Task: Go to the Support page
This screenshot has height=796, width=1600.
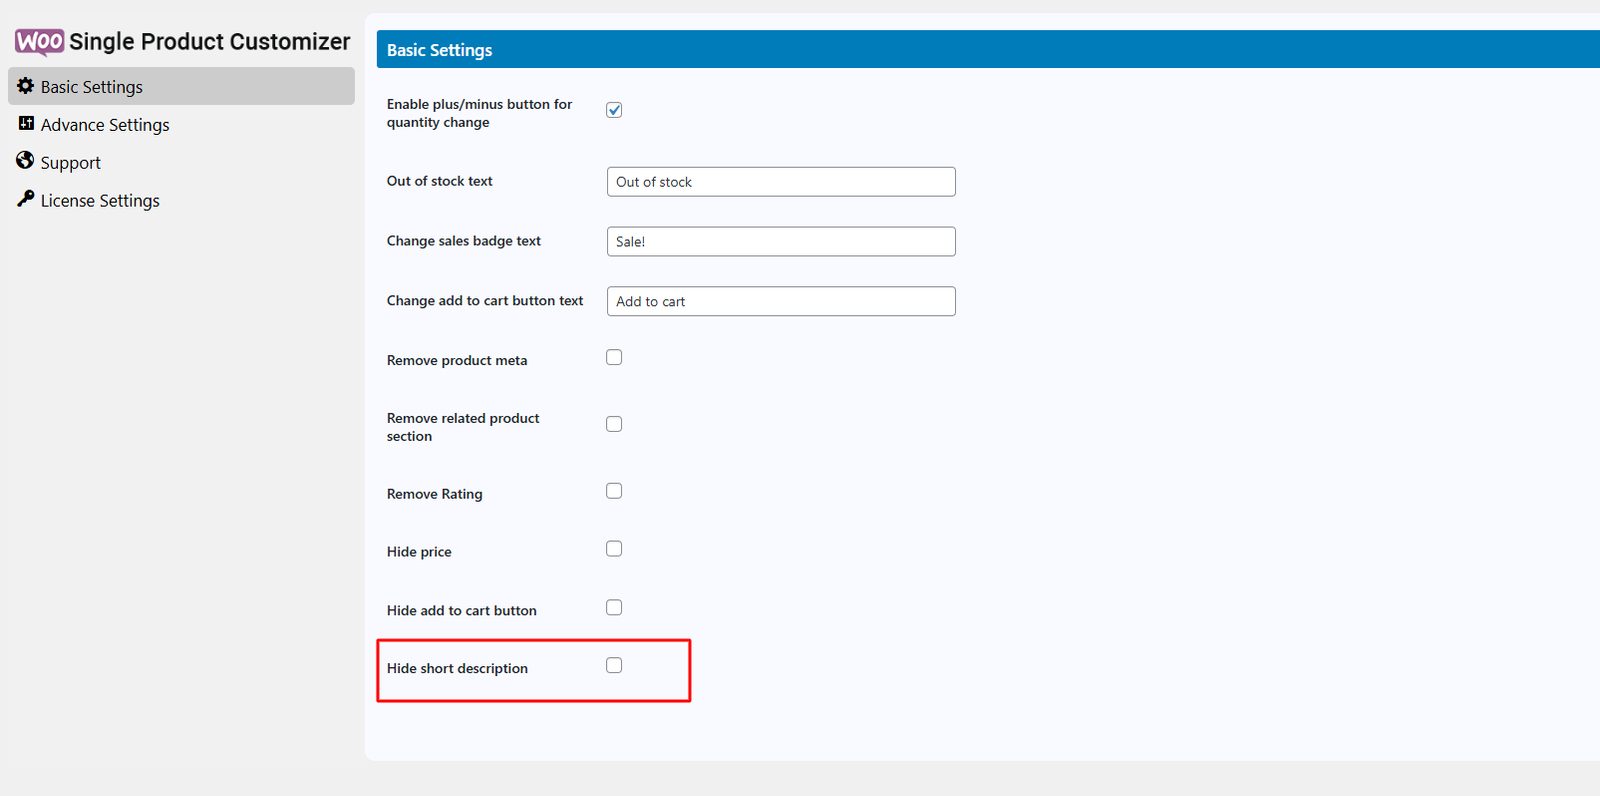Action: click(70, 163)
